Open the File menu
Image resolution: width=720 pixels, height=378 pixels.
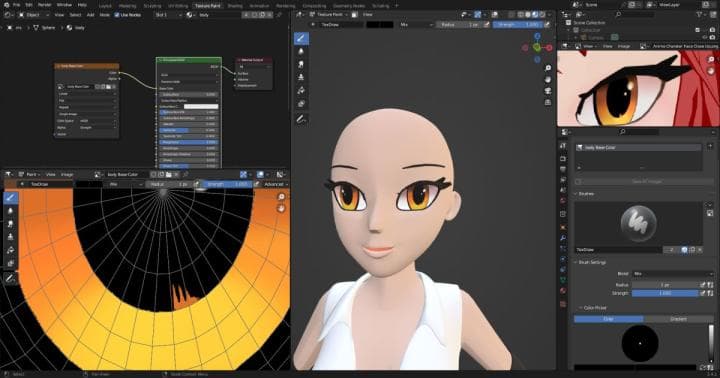[16, 5]
